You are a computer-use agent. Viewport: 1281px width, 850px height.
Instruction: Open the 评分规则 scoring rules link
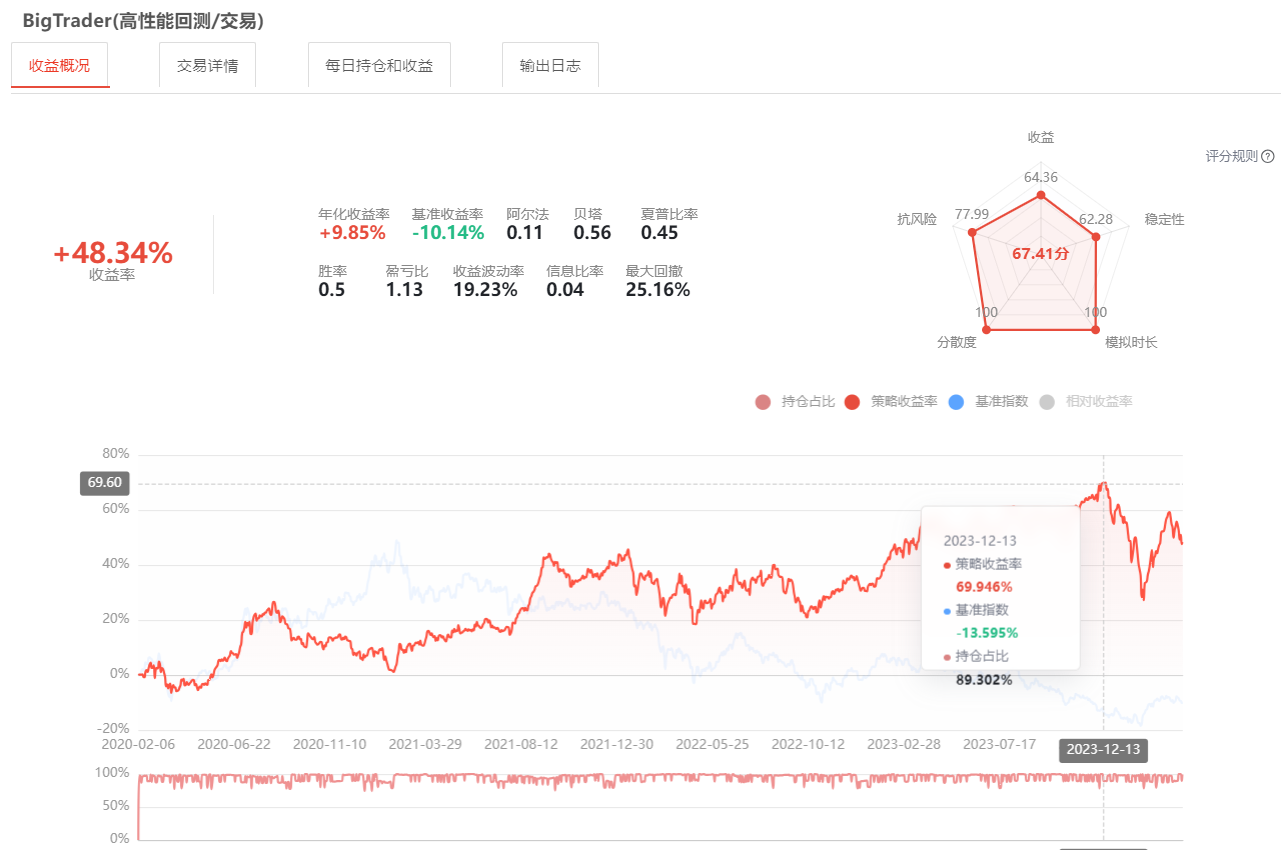click(1232, 156)
